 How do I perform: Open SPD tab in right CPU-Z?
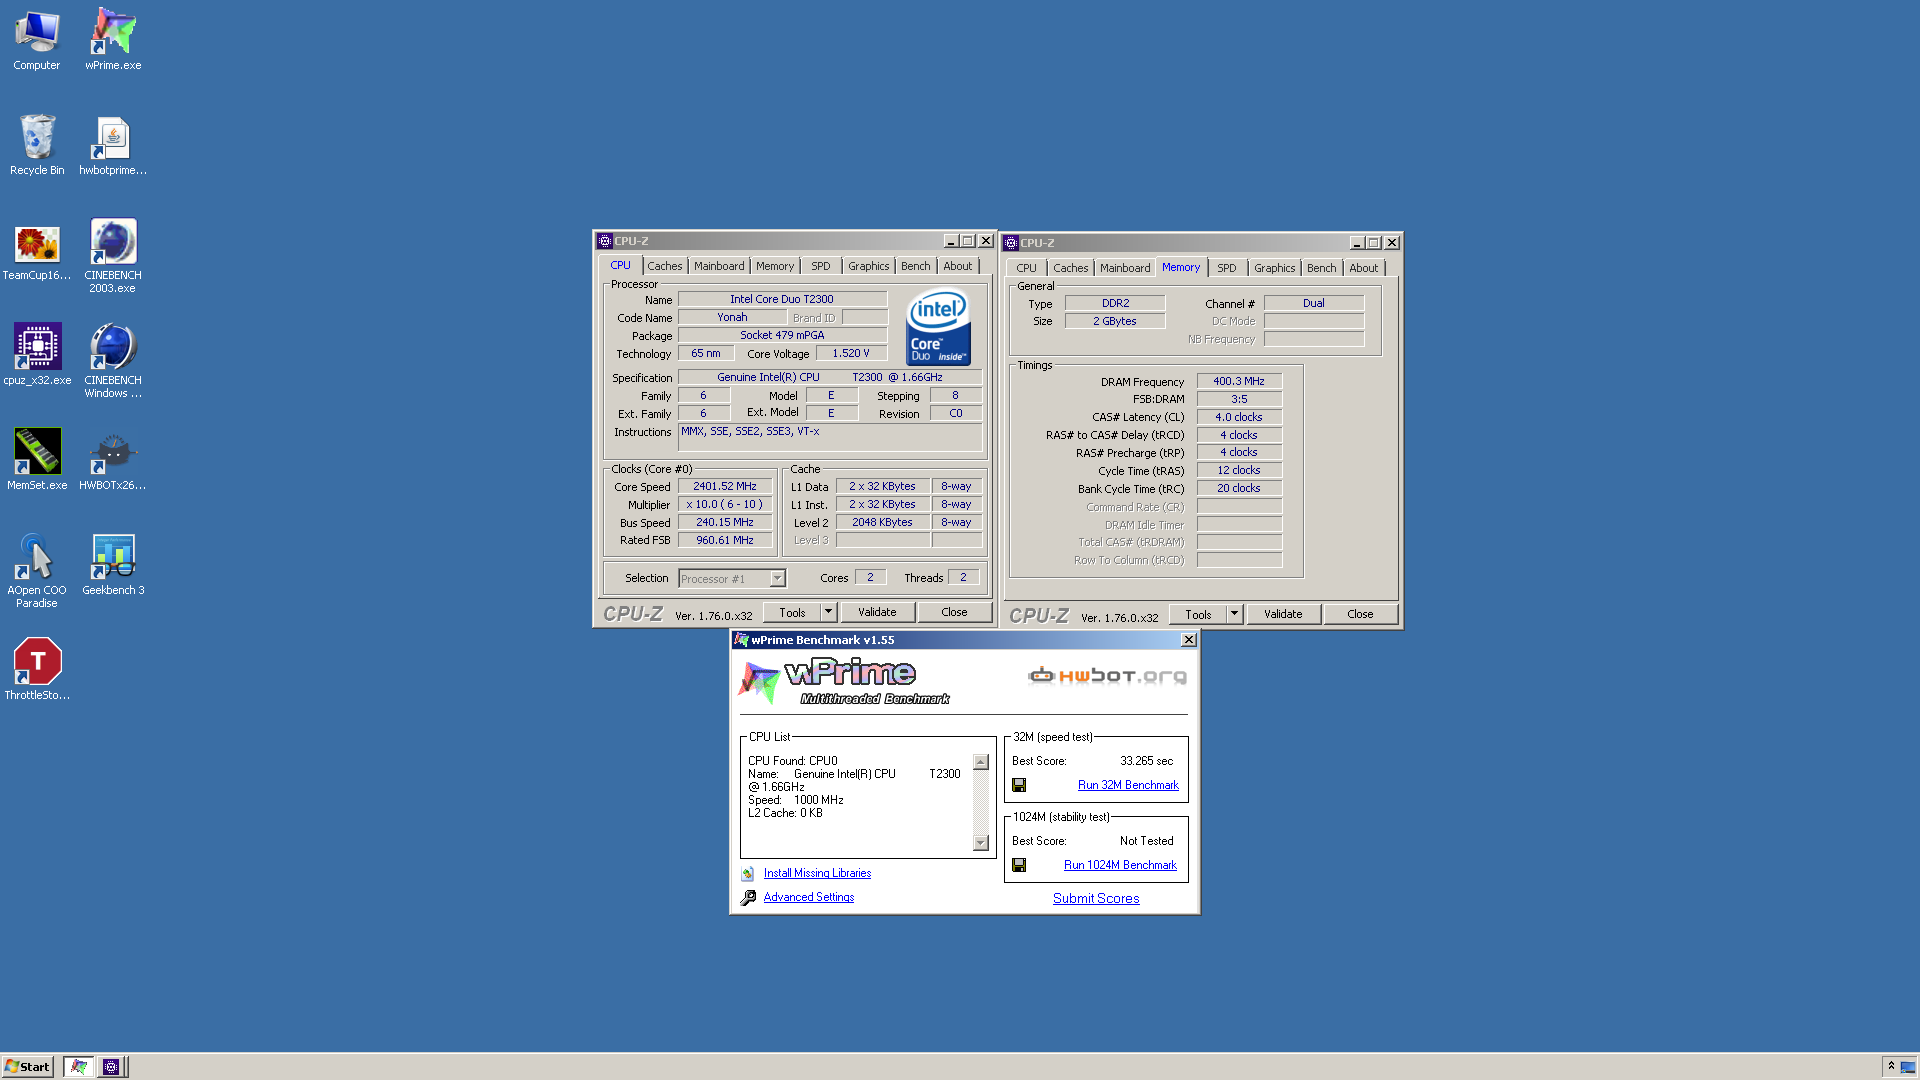(1226, 268)
